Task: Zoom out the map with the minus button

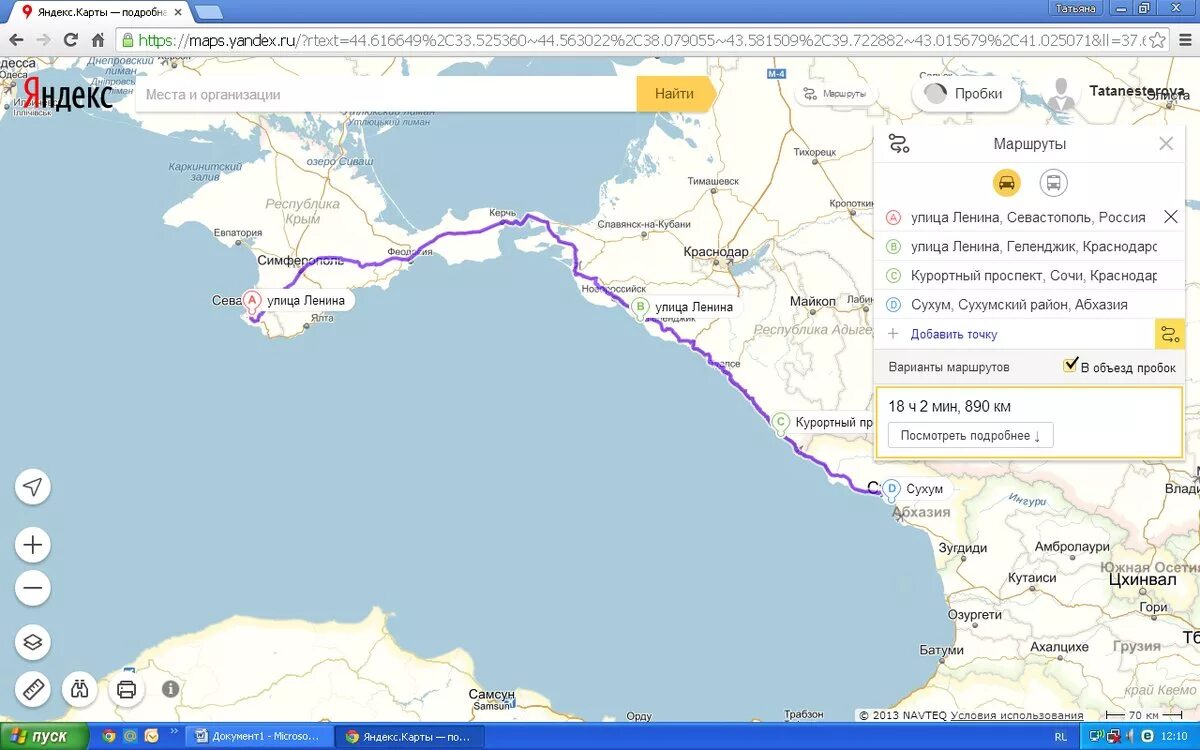Action: (33, 588)
